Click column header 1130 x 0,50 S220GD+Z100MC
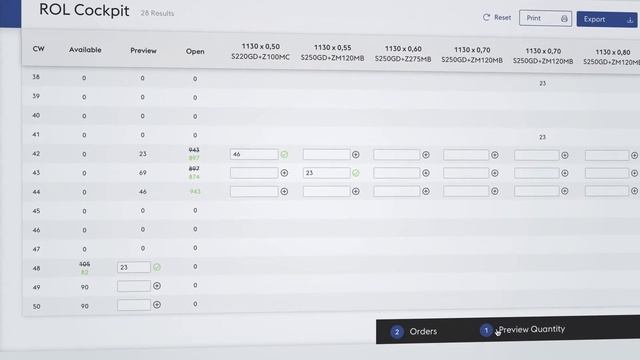The image size is (640, 360). tap(260, 52)
